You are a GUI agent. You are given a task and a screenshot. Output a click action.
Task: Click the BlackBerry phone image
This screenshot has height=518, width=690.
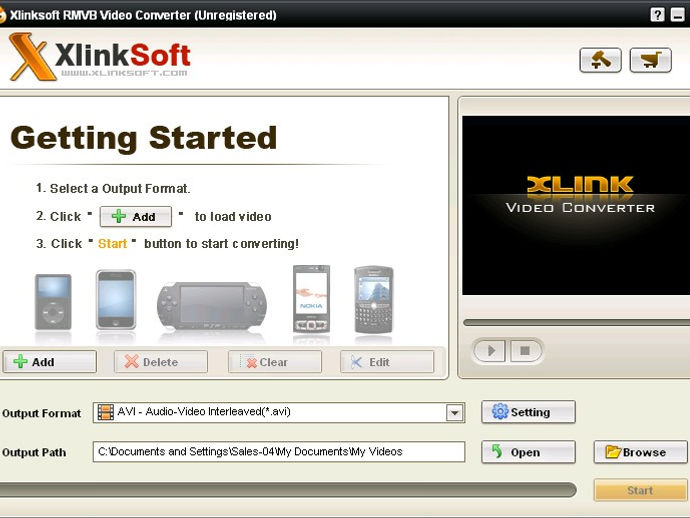pyautogui.click(x=374, y=300)
